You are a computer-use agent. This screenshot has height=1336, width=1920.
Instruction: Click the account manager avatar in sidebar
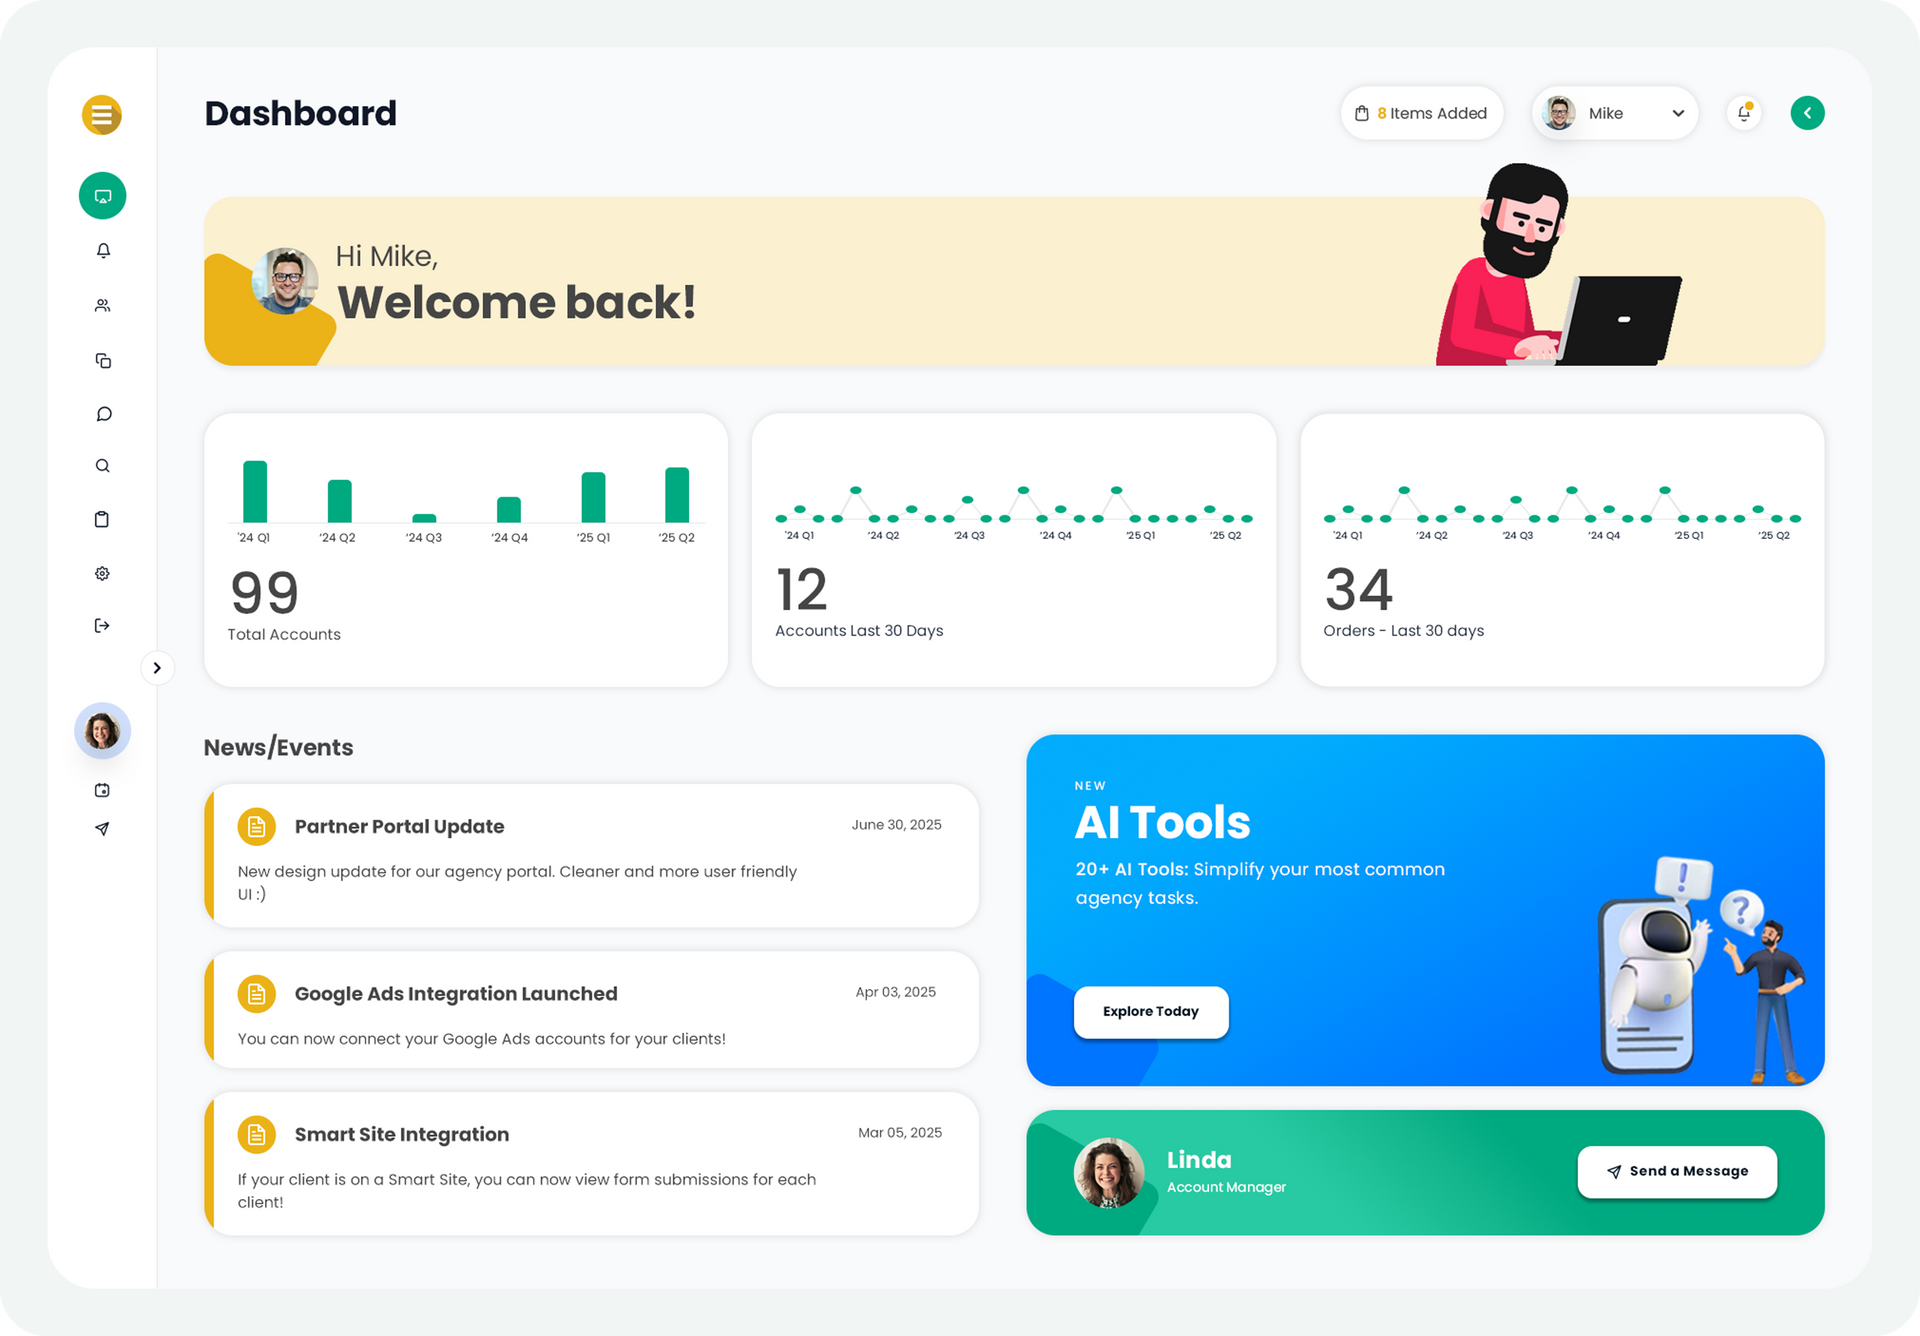(x=102, y=731)
